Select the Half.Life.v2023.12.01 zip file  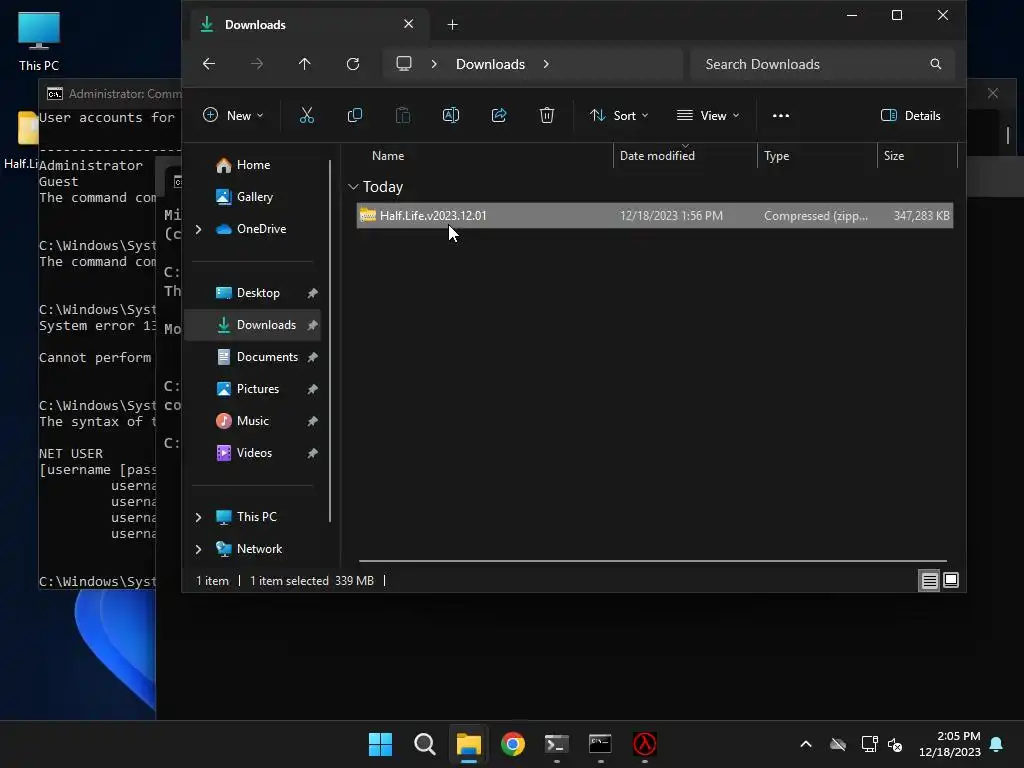click(654, 216)
